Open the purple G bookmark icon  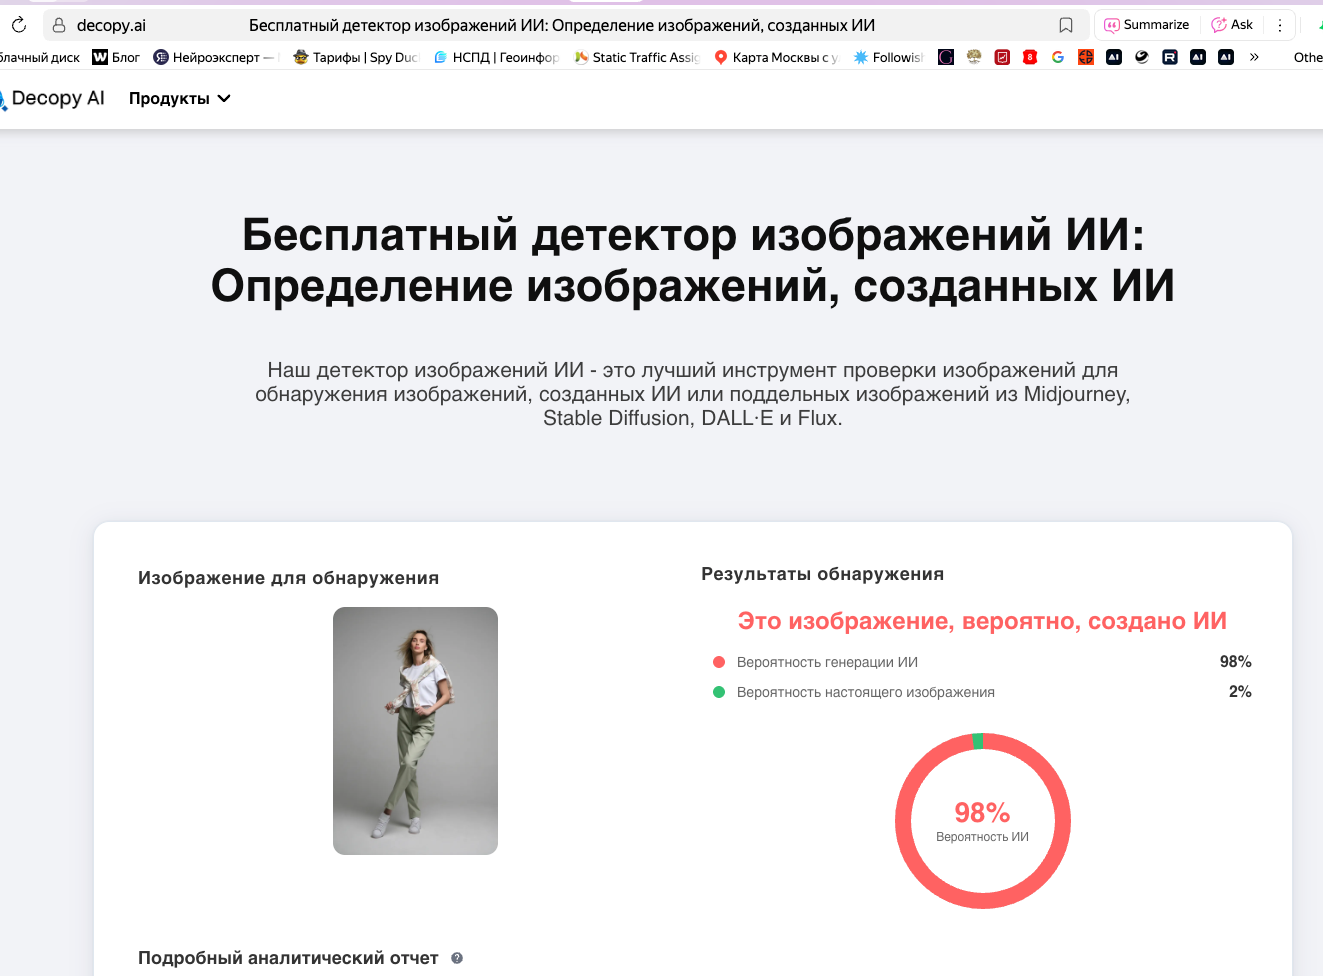(946, 57)
